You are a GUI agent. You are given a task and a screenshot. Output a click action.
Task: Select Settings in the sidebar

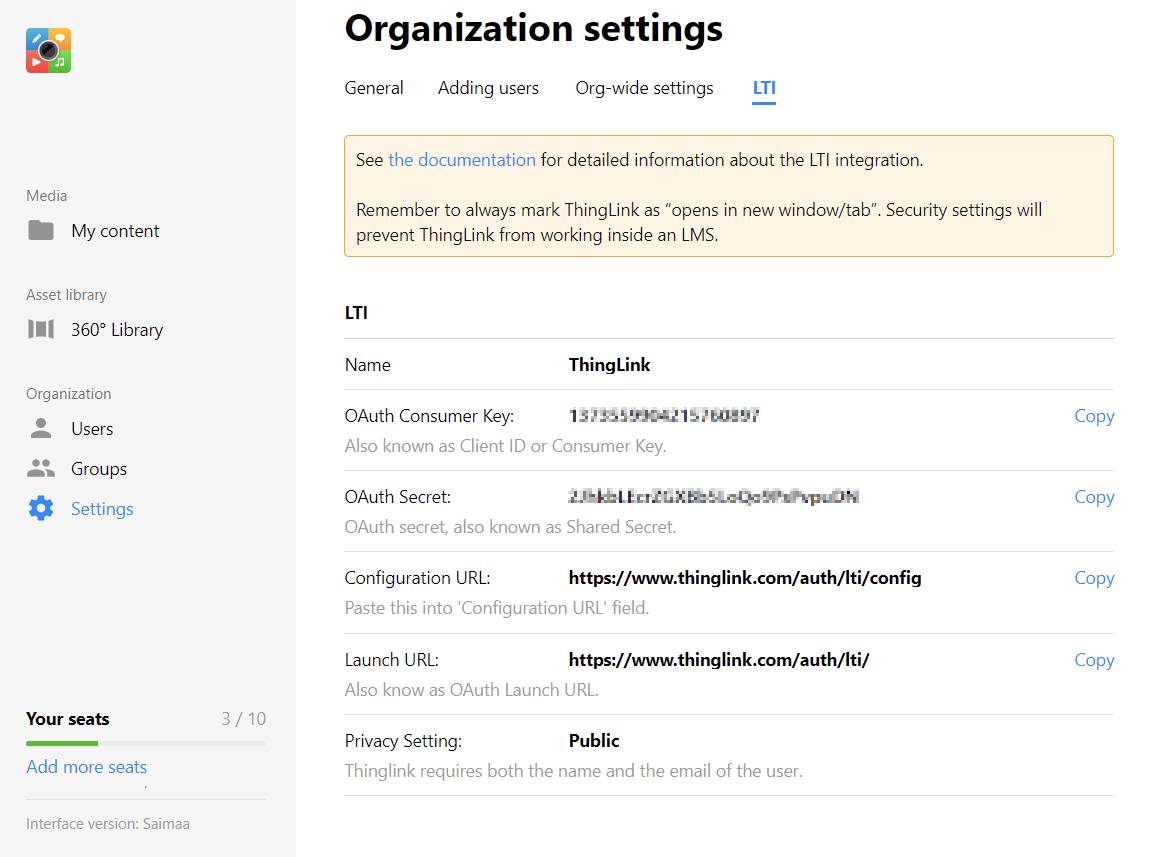point(102,509)
